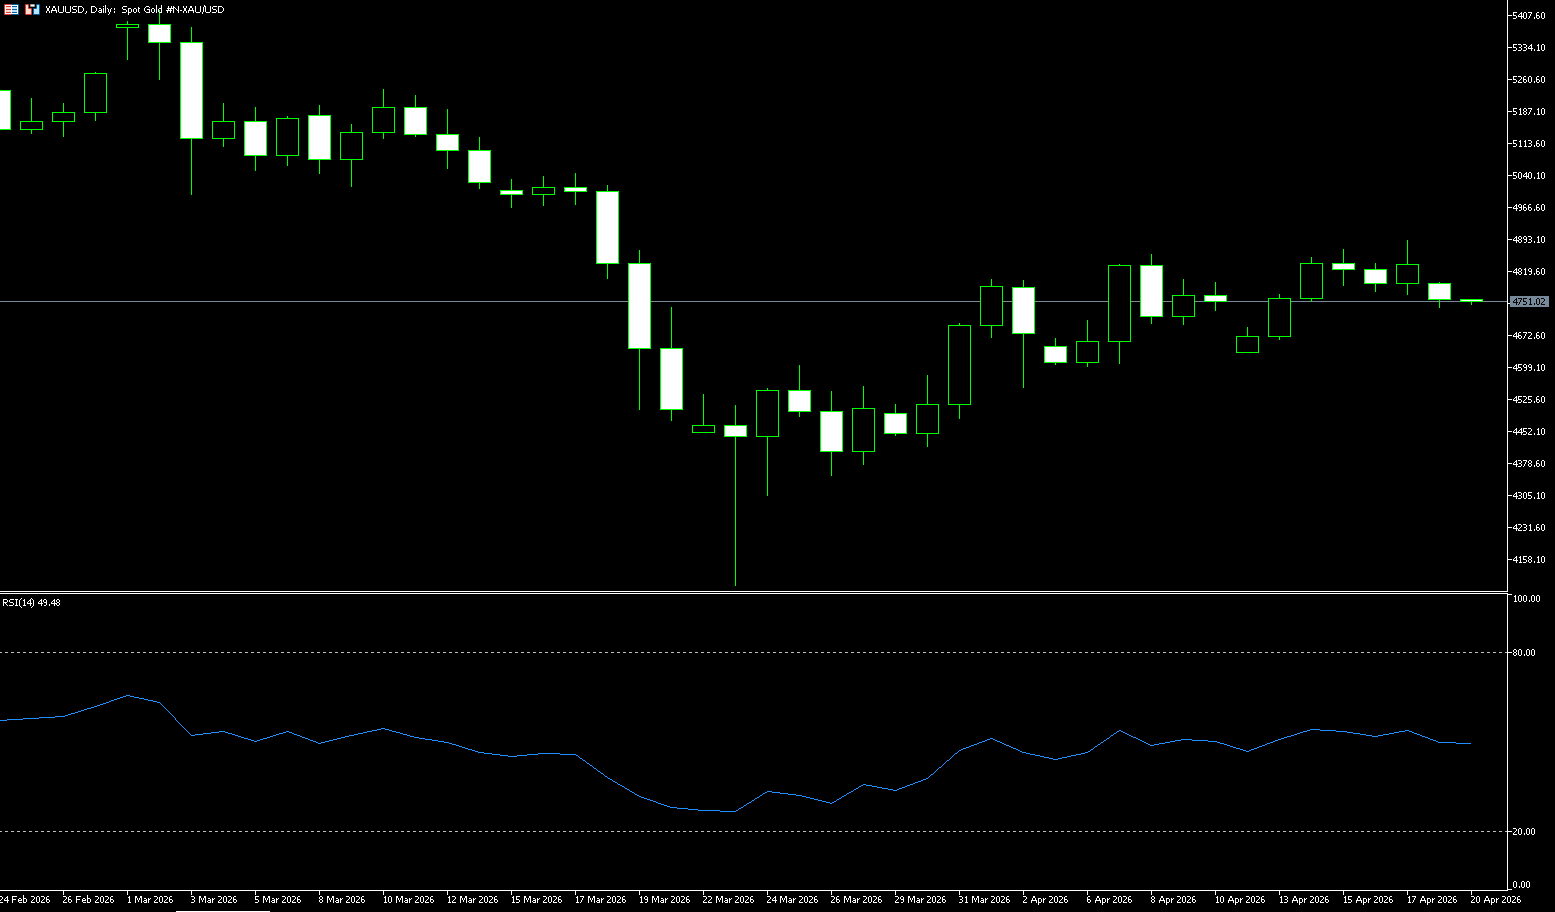Viewport: 1555px width, 912px height.
Task: Click the RSI 0.00 scale label
Action: click(x=1521, y=885)
